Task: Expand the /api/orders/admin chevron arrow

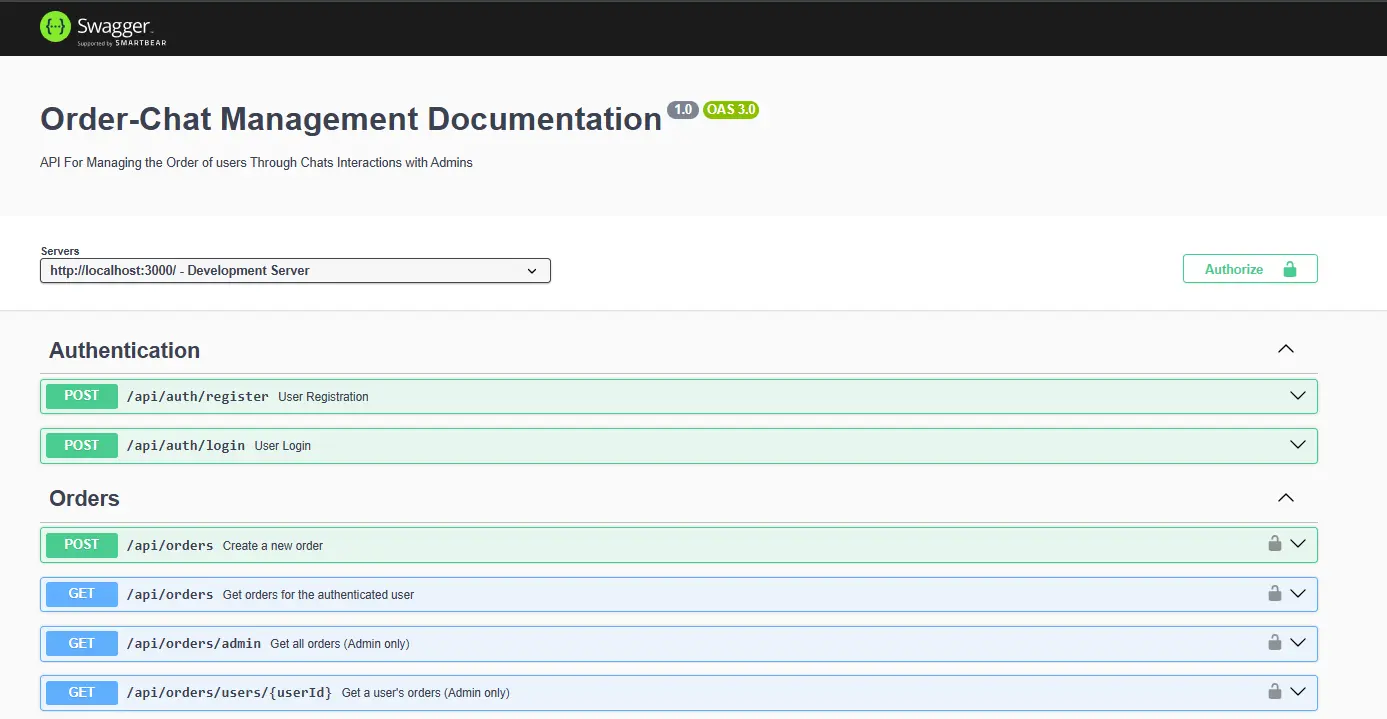Action: (x=1298, y=642)
